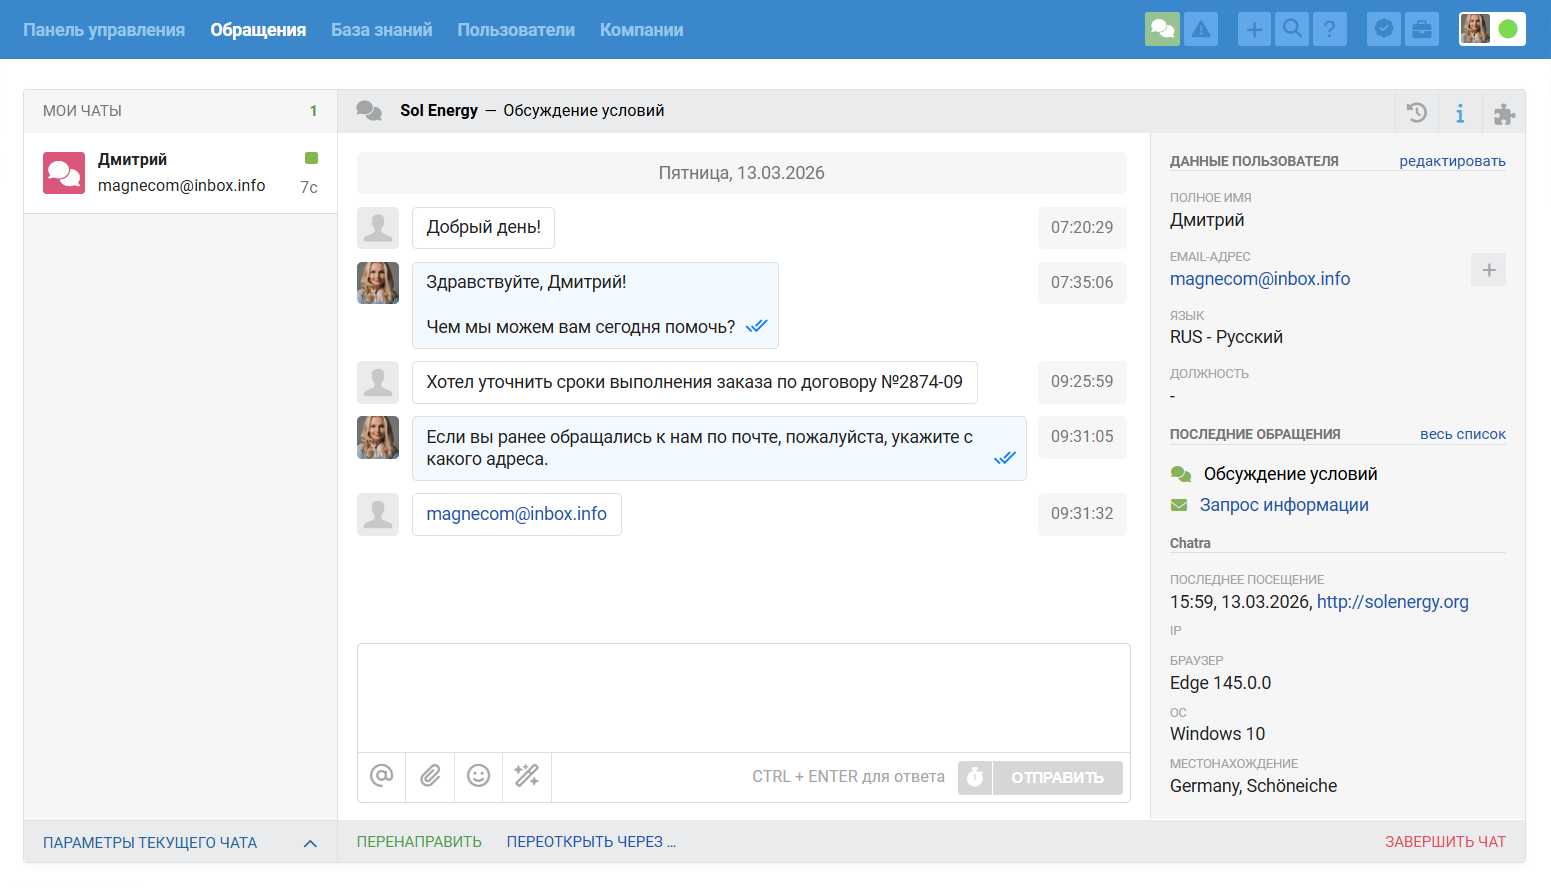The image size is (1551, 888).
Task: Insert a mention with the @ icon
Action: coord(382,776)
